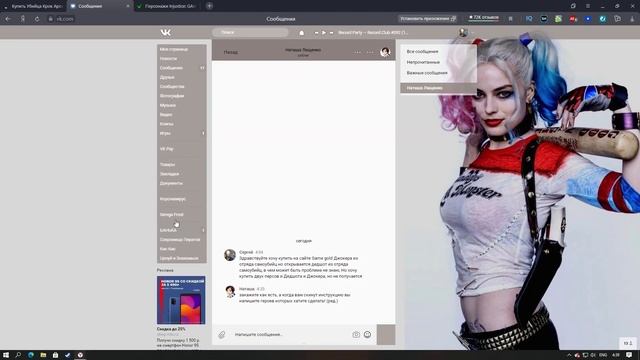Click the search field in VK header
This screenshot has height=360, width=640.
[x=250, y=32]
